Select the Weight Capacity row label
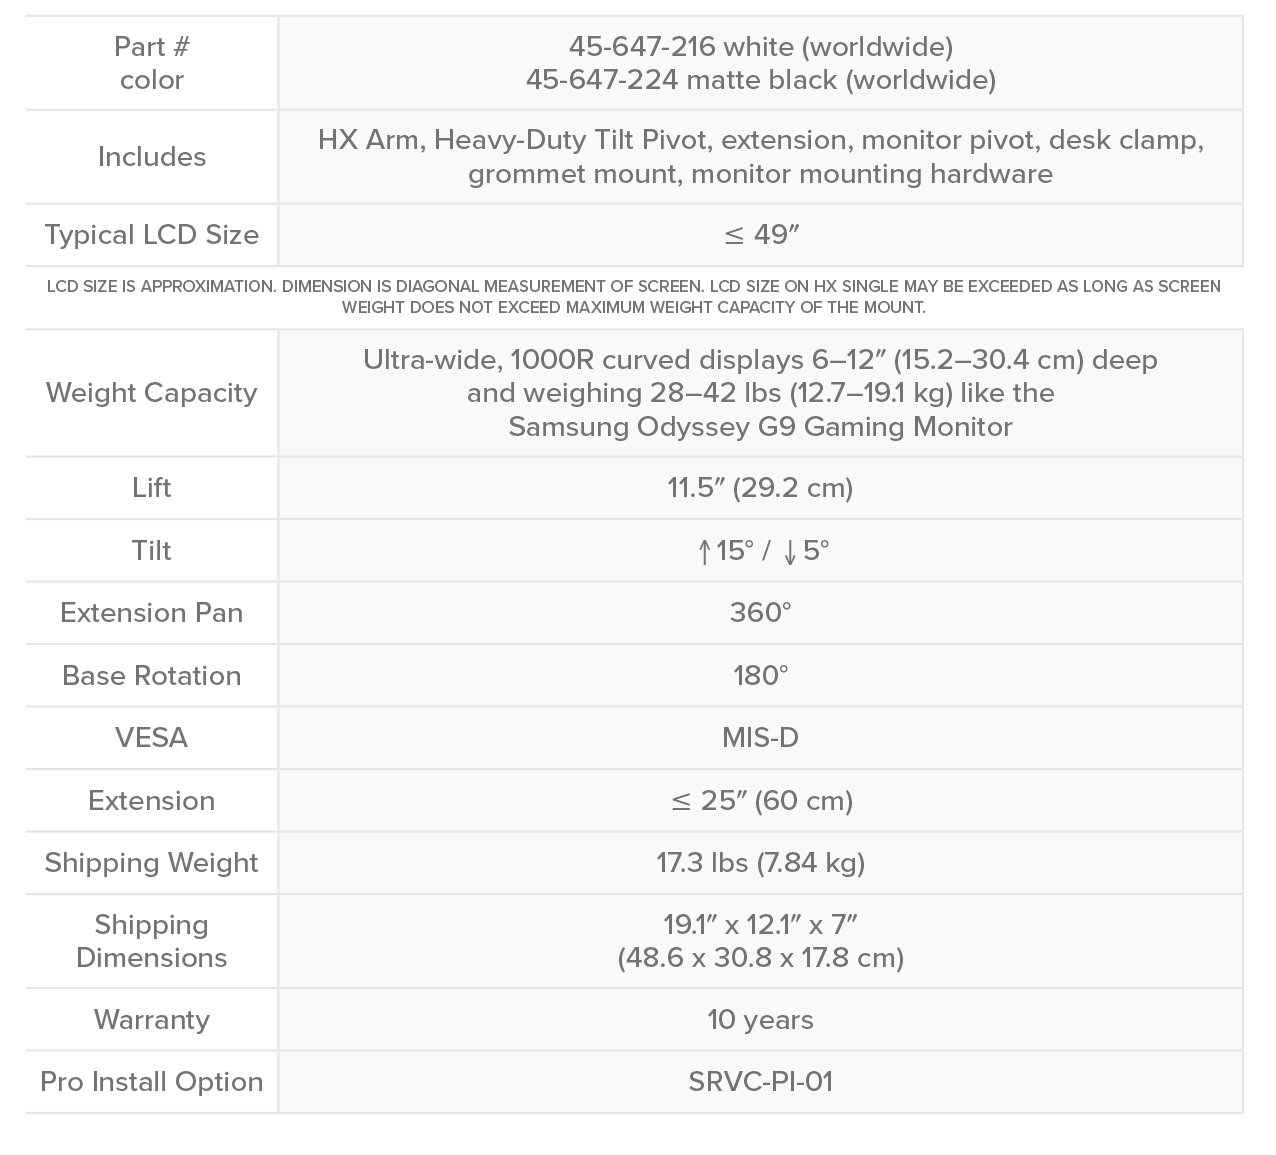1276x1155 pixels. pos(152,393)
